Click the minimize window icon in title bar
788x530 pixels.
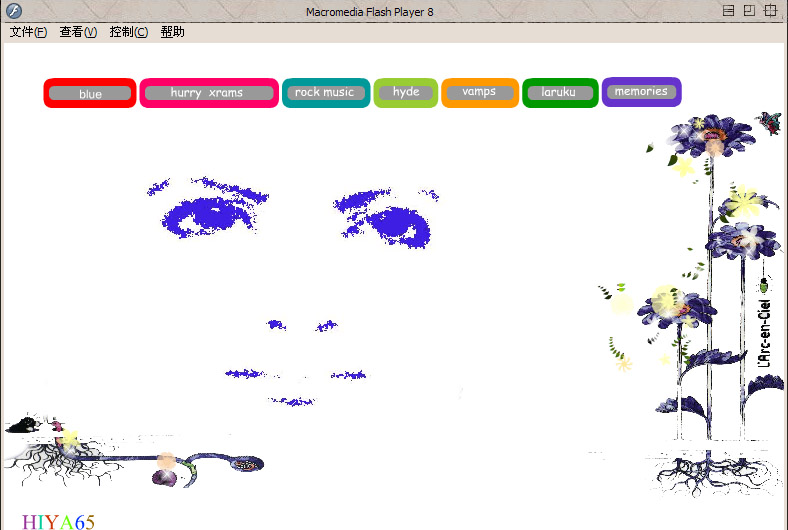coord(728,11)
